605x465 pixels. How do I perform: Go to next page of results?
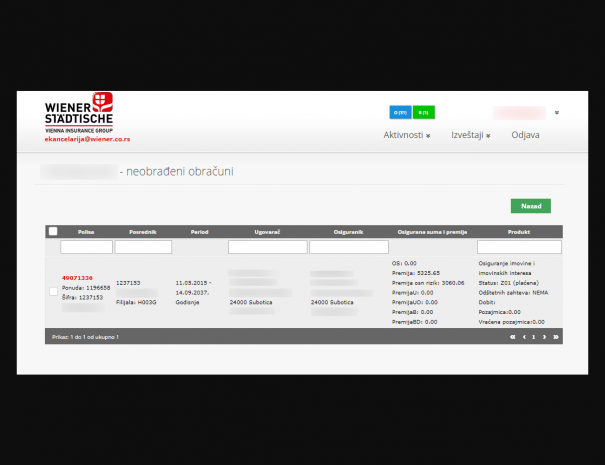(544, 337)
